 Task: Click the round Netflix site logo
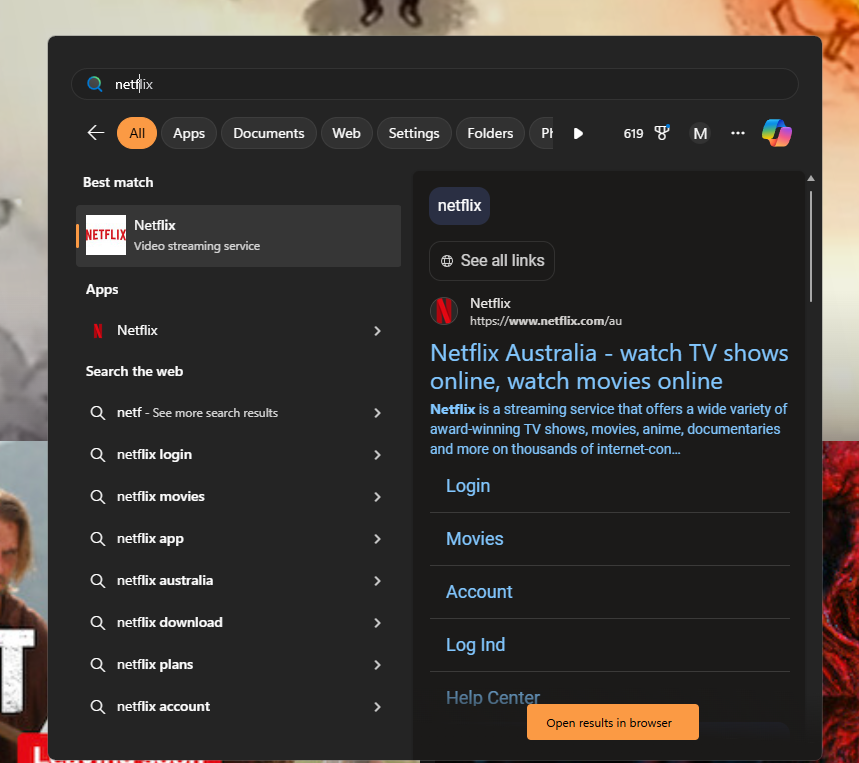point(444,311)
